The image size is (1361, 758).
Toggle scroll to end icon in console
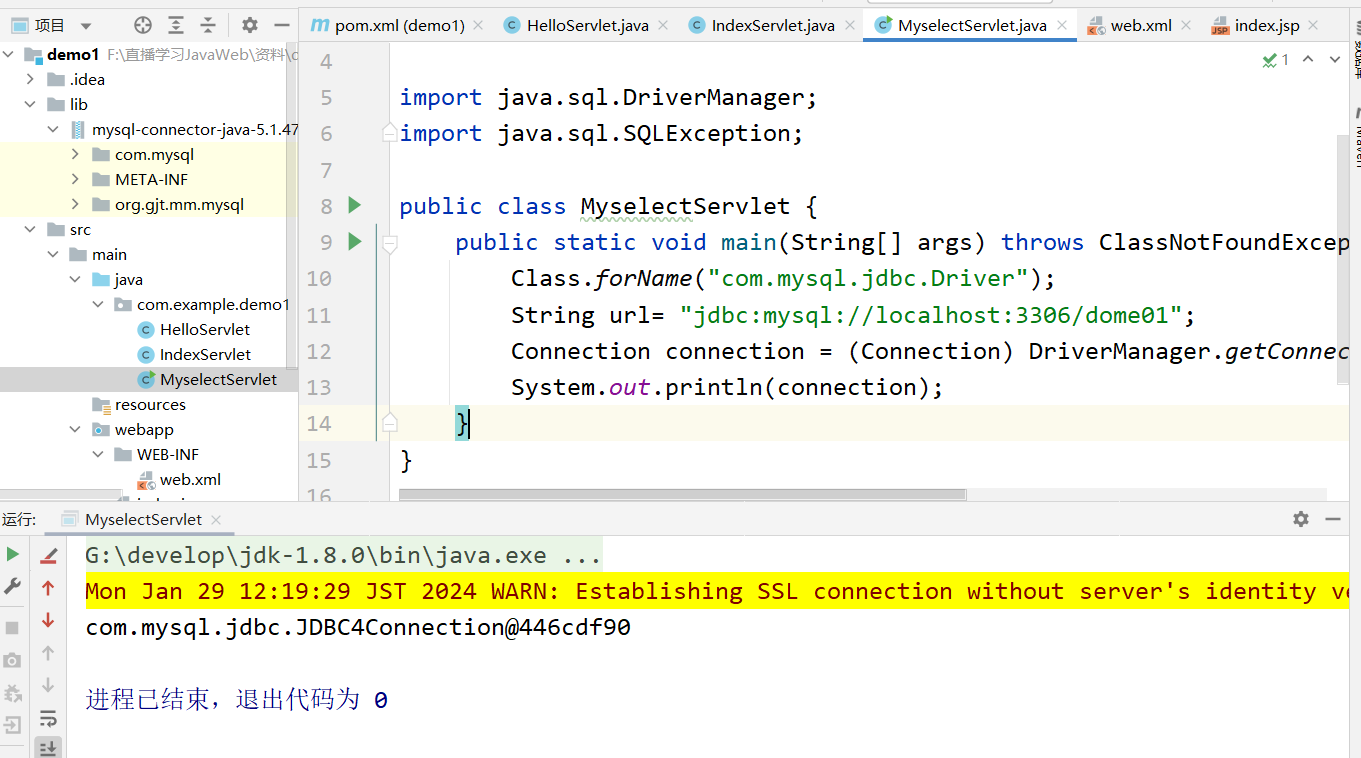[47, 748]
